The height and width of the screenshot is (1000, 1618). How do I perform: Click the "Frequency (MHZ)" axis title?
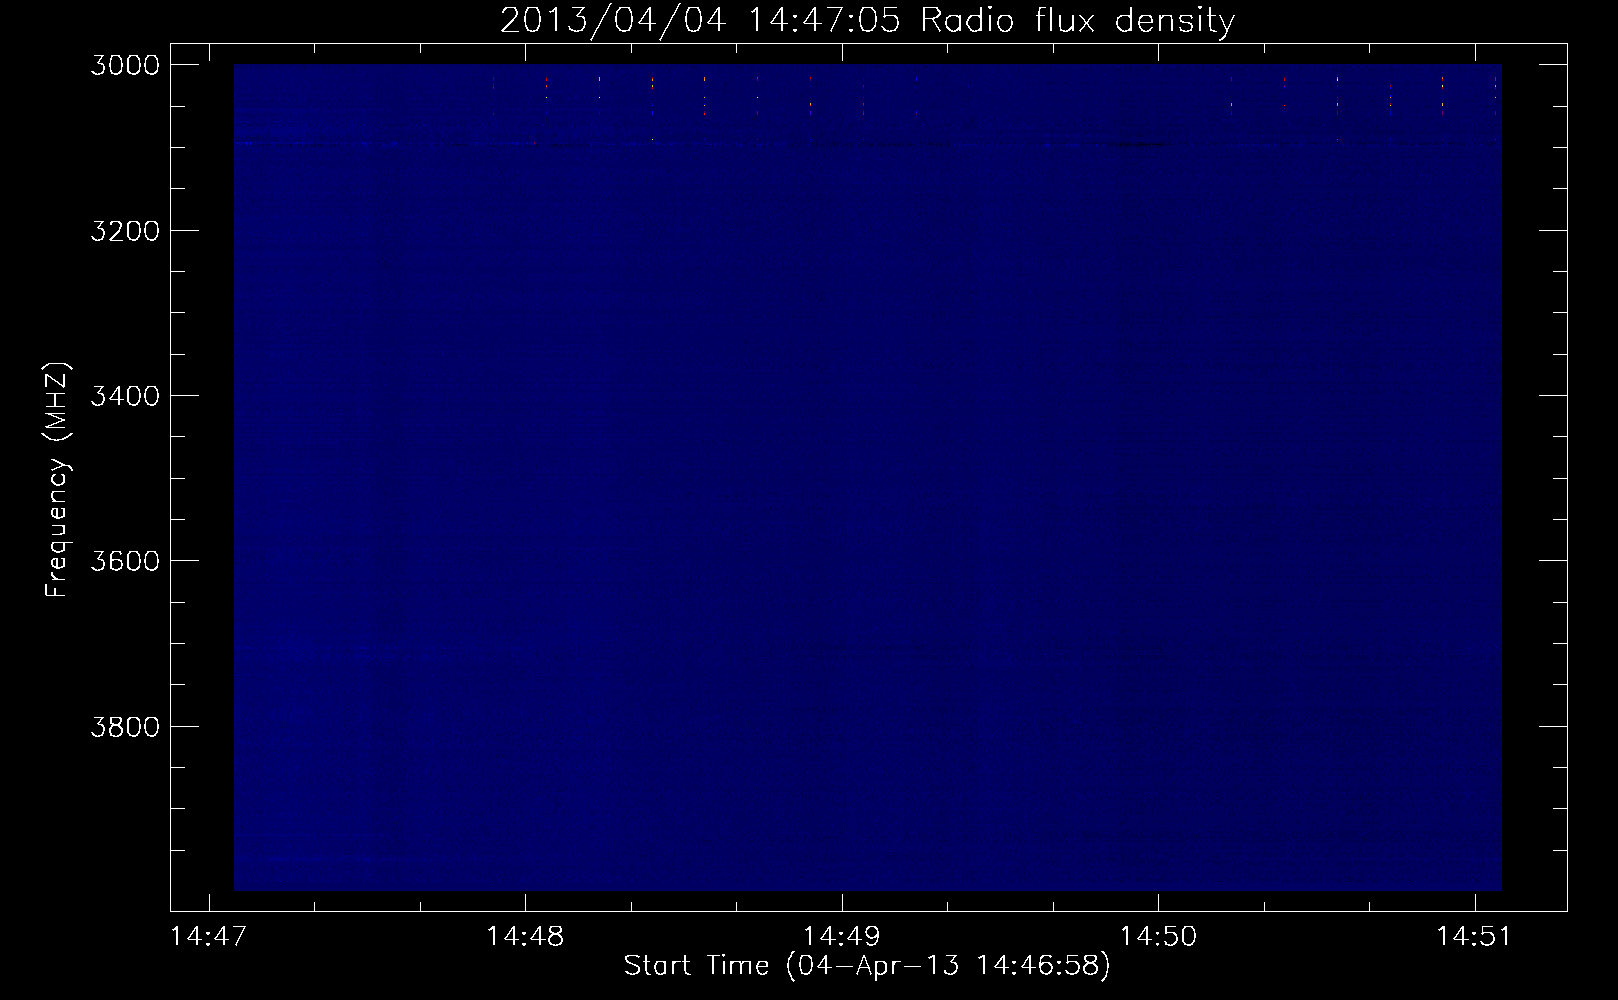[x=57, y=480]
